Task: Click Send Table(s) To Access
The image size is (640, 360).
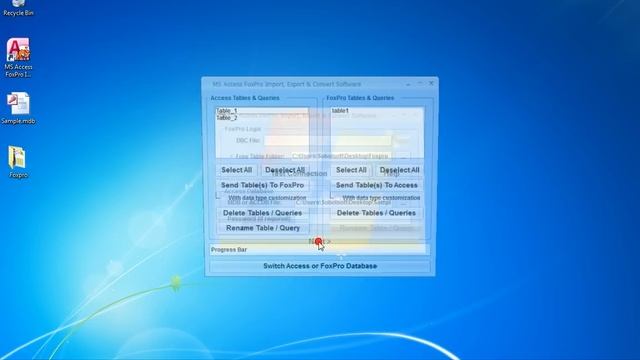Action: click(x=376, y=185)
